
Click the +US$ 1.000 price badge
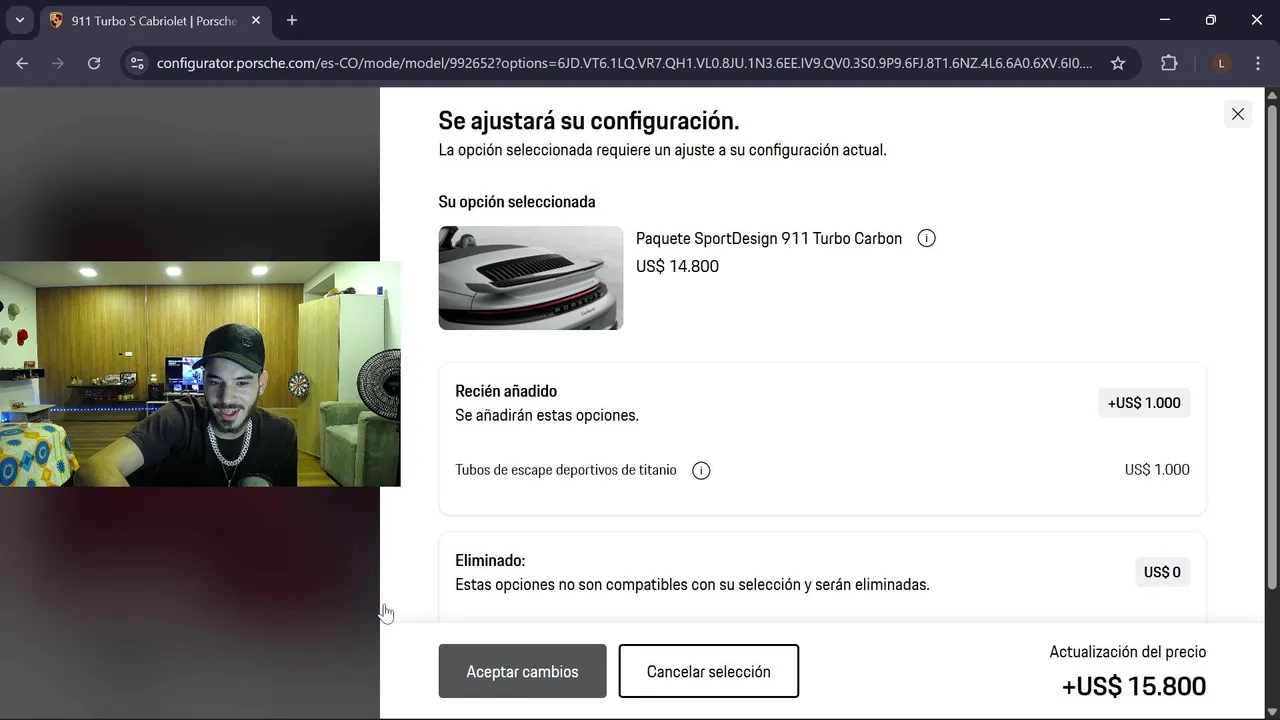point(1144,403)
